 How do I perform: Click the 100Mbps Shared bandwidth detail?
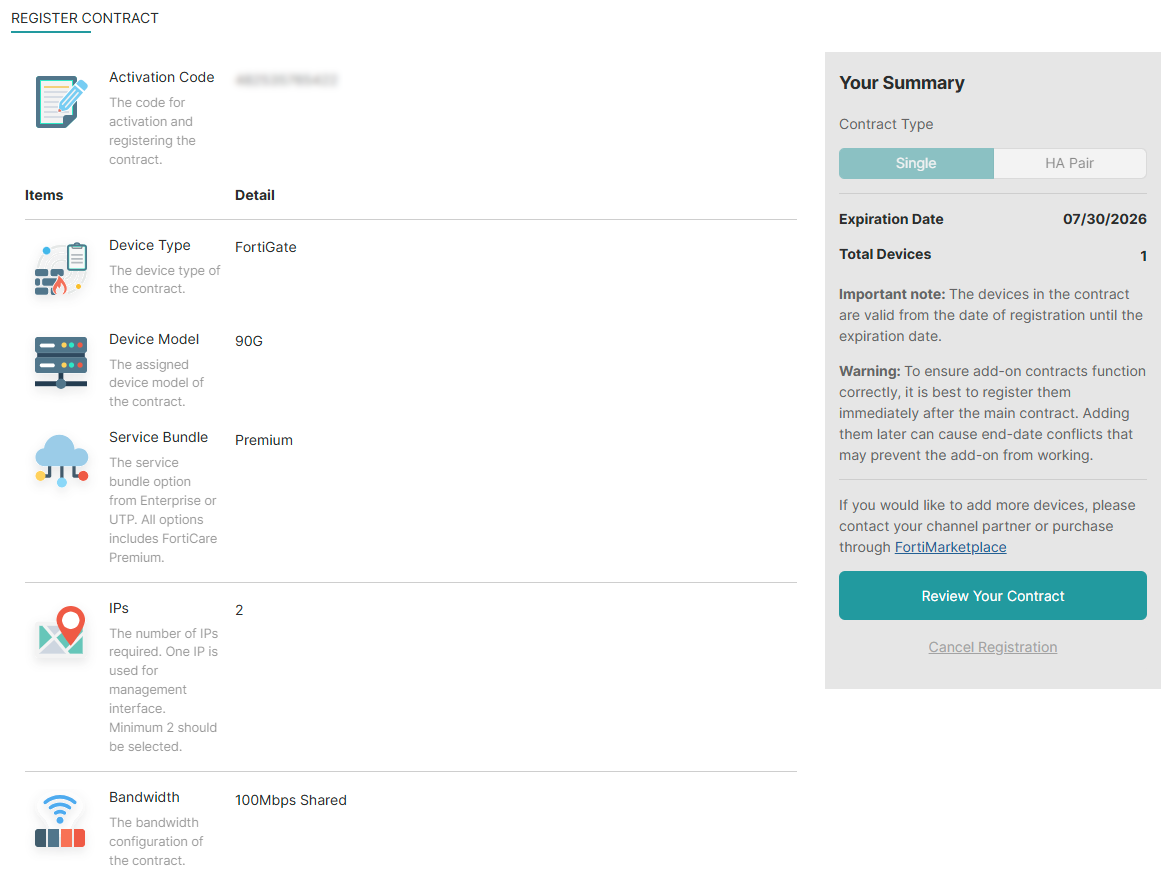tap(290, 800)
